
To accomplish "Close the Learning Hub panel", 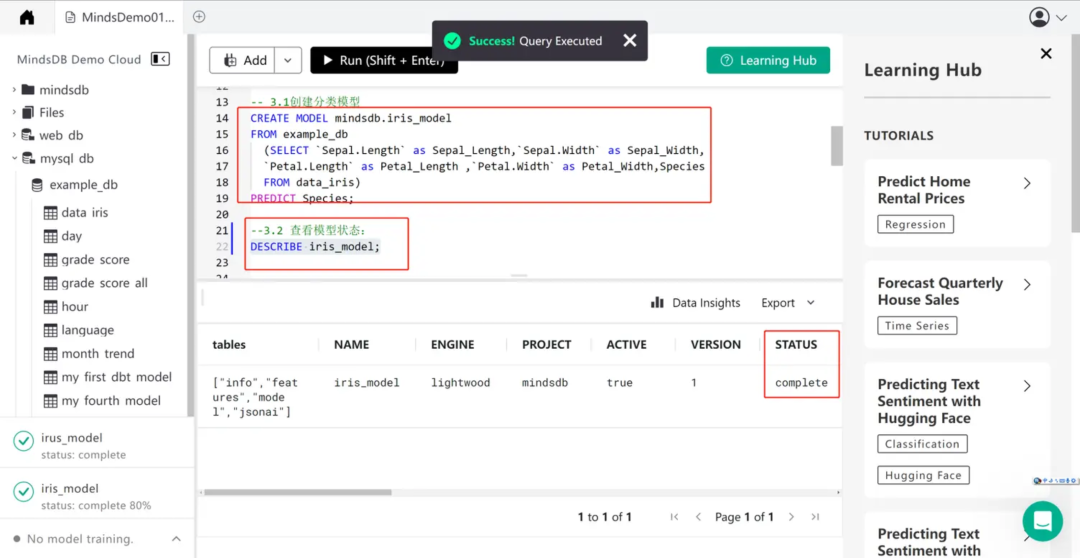I will [x=1046, y=54].
